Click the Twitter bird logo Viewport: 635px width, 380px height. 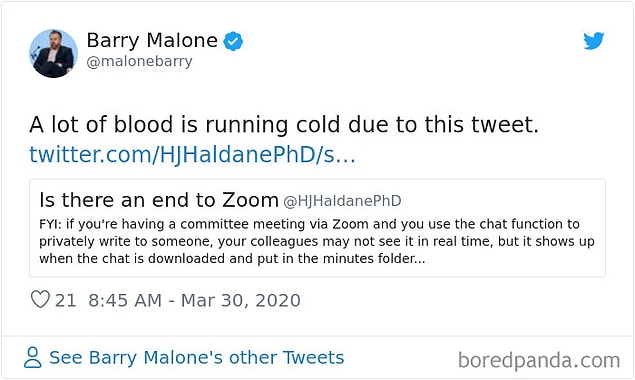[594, 41]
